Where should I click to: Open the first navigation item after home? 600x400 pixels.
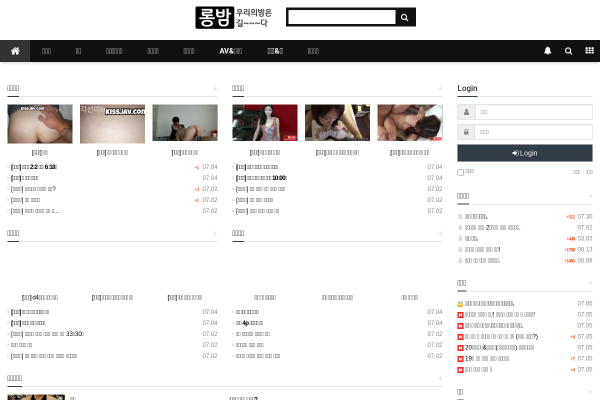click(x=46, y=51)
